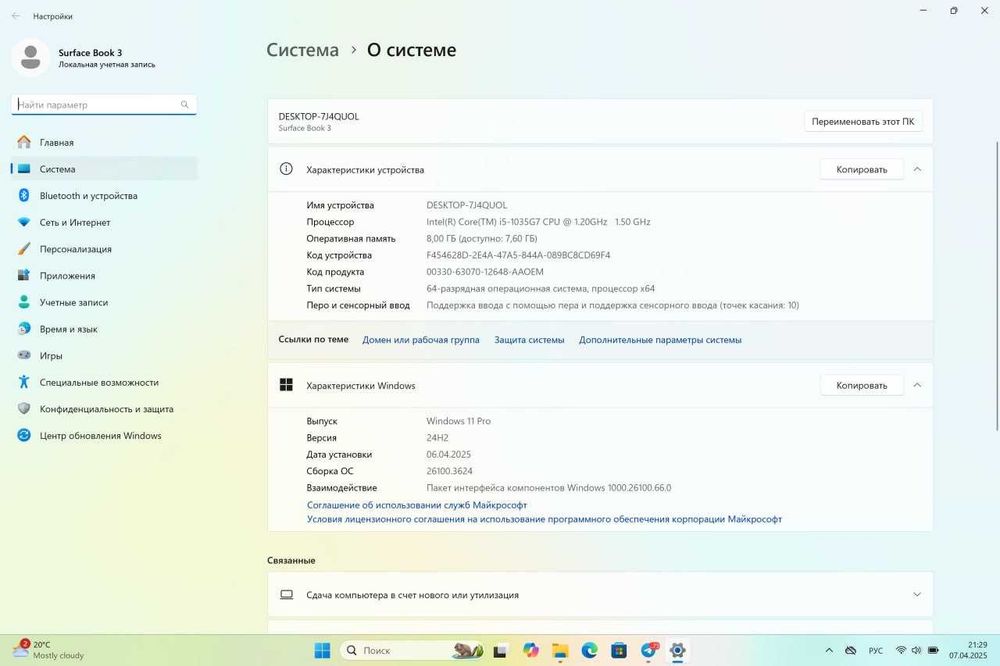The height and width of the screenshot is (666, 1000).
Task: Click the Surface Book 3 account avatar
Action: pyautogui.click(x=30, y=57)
